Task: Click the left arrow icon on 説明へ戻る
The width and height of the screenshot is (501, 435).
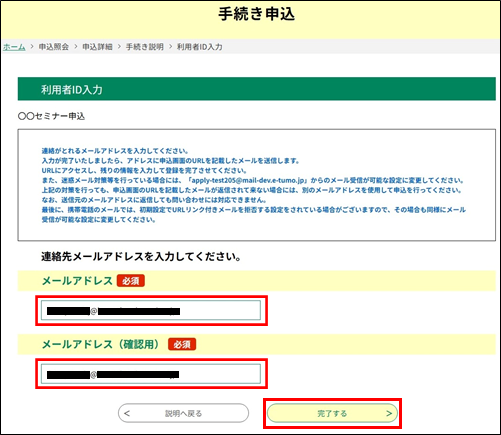Action: (x=127, y=414)
